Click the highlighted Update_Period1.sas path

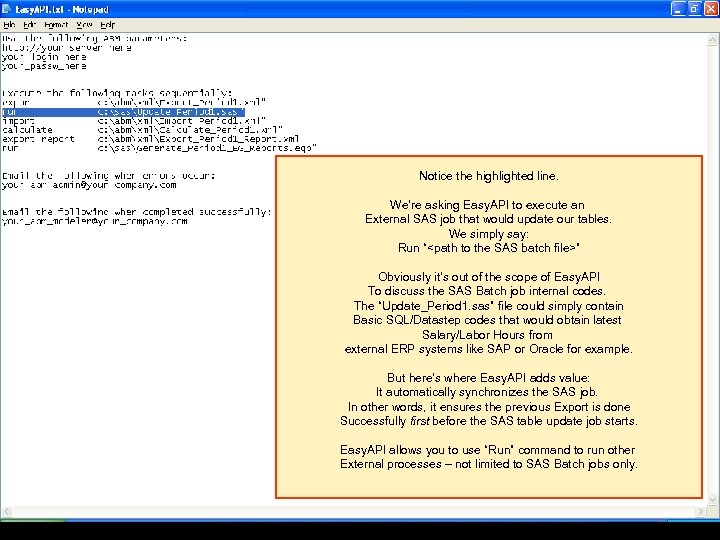tap(171, 112)
